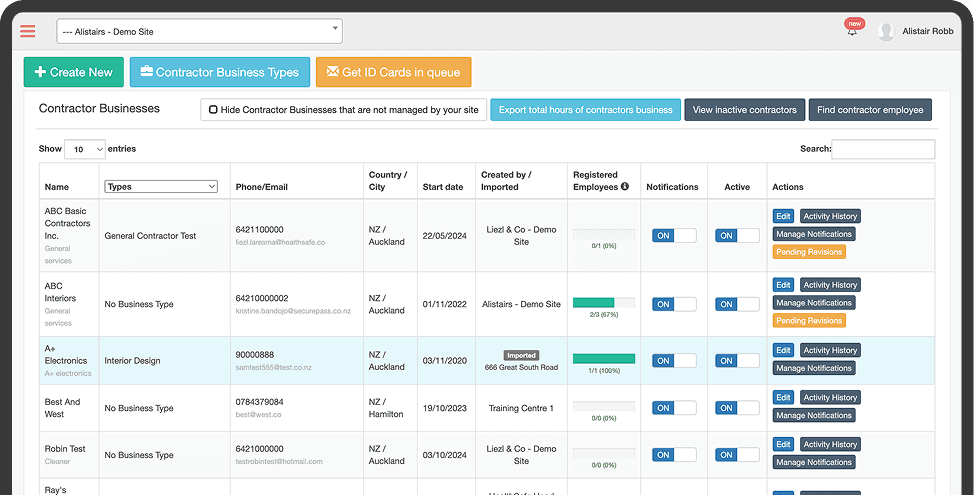Manage Notifications for Best And West
974x495 pixels.
[814, 416]
